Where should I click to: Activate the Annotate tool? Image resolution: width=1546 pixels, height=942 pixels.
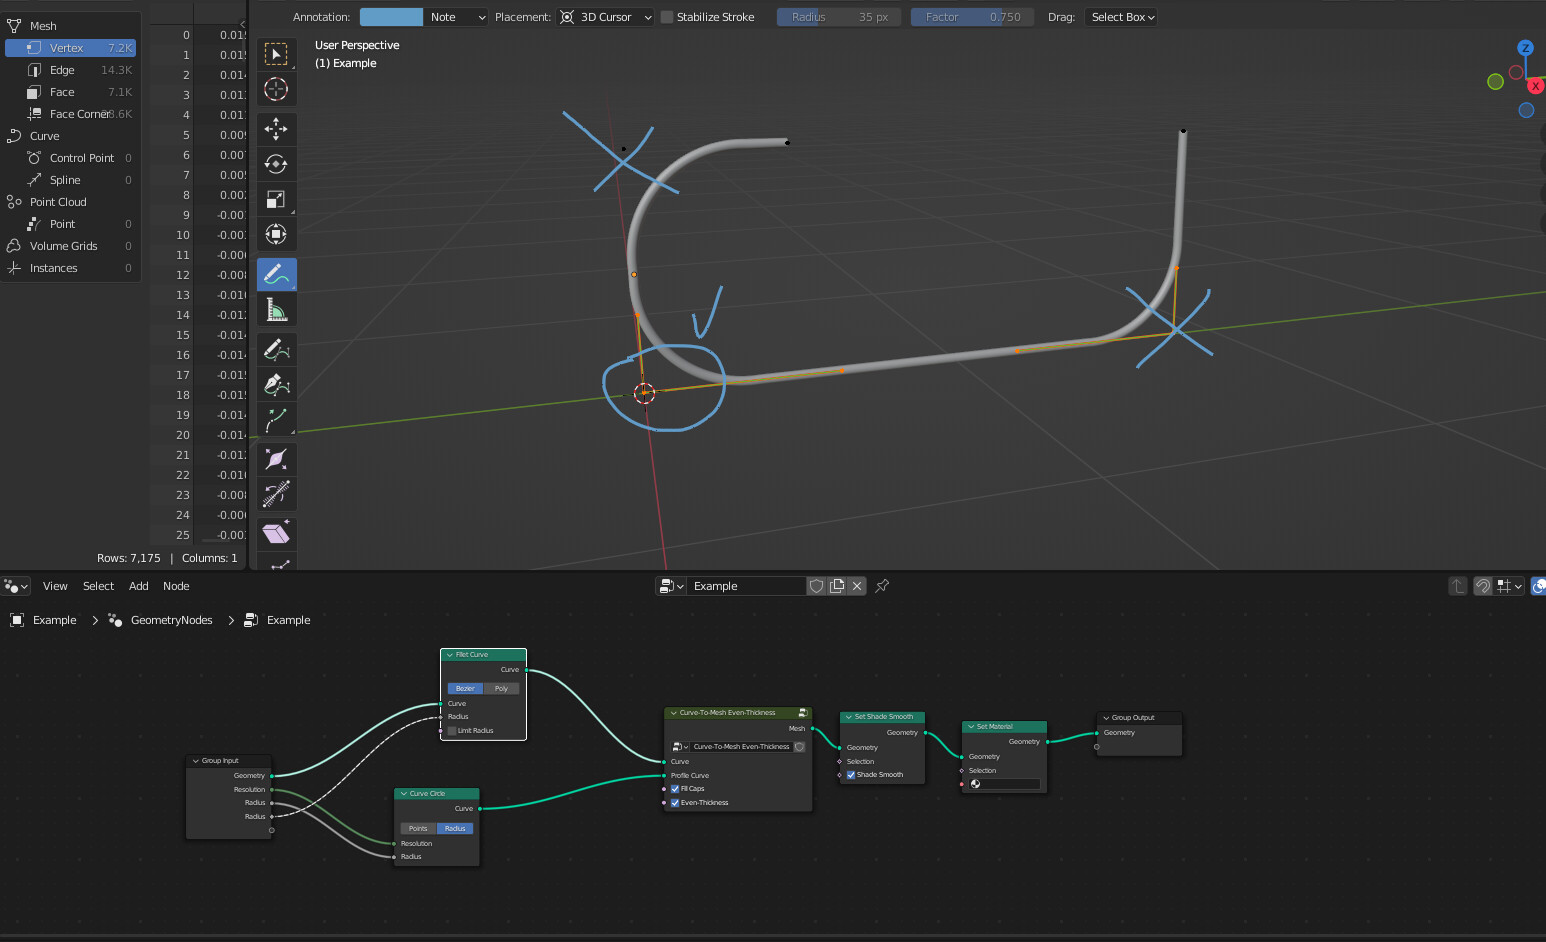coord(276,274)
